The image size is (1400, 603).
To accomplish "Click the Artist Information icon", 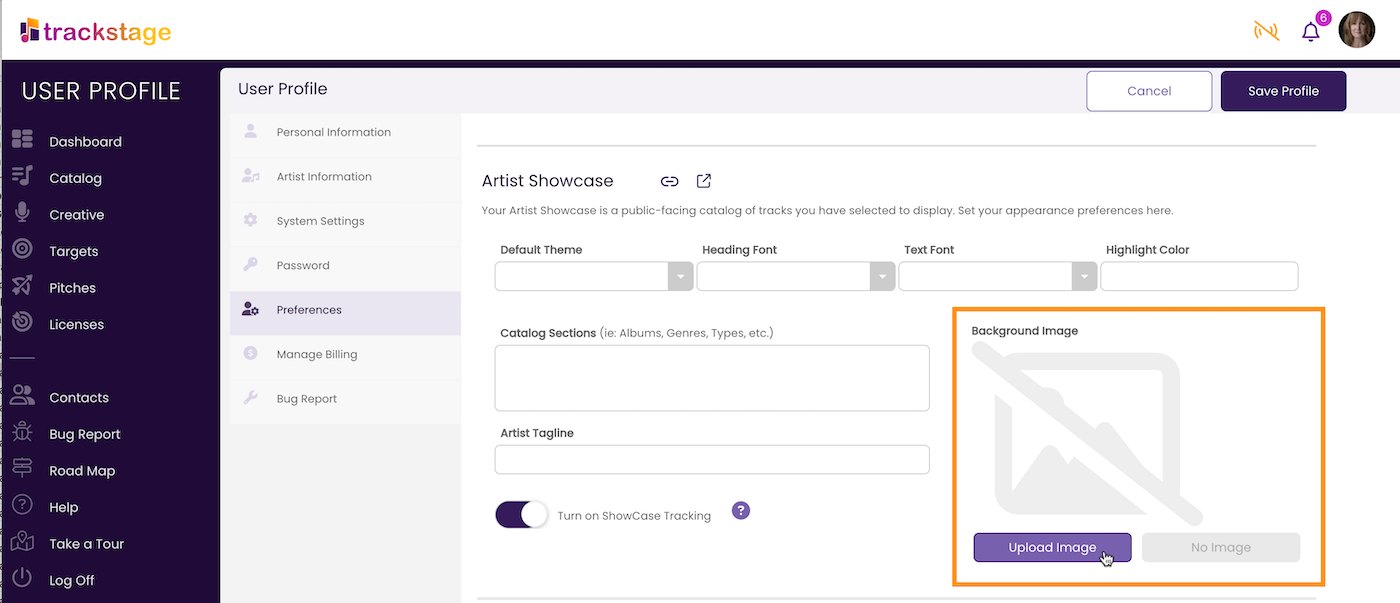I will 251,176.
